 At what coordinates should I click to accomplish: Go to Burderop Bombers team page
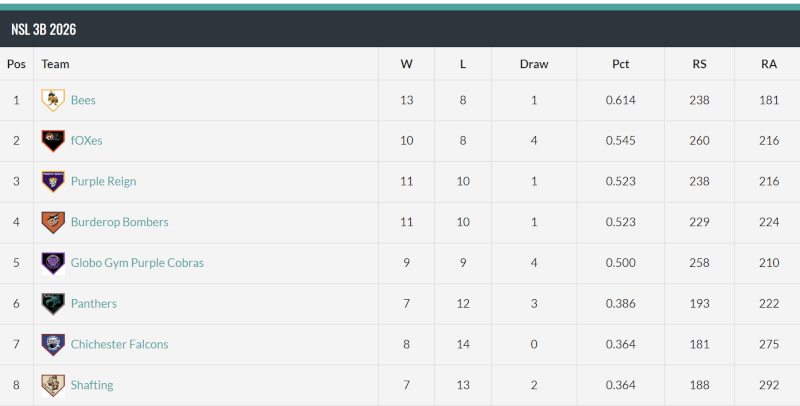[x=120, y=222]
